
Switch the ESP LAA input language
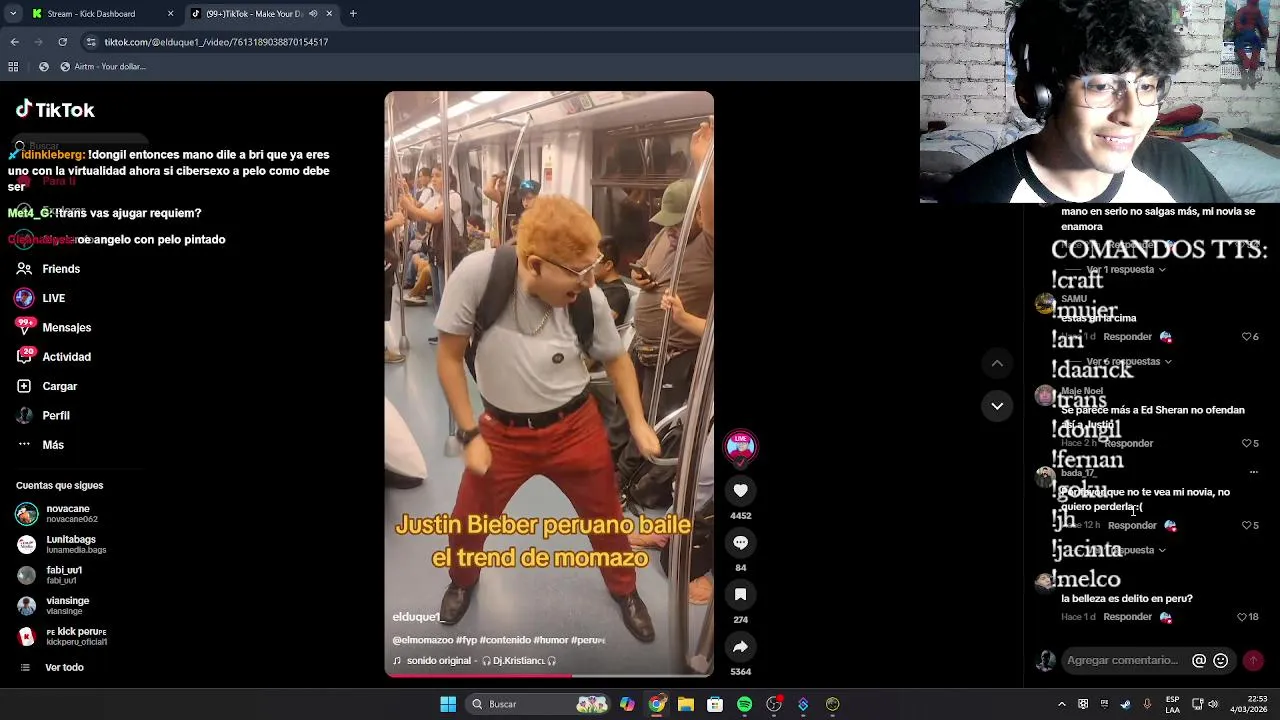1172,704
